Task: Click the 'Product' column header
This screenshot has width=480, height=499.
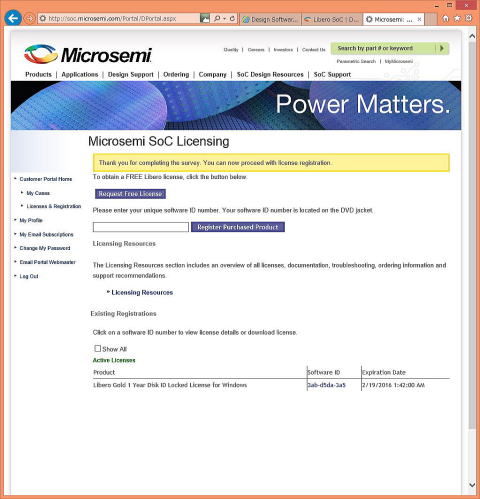Action: [104, 372]
